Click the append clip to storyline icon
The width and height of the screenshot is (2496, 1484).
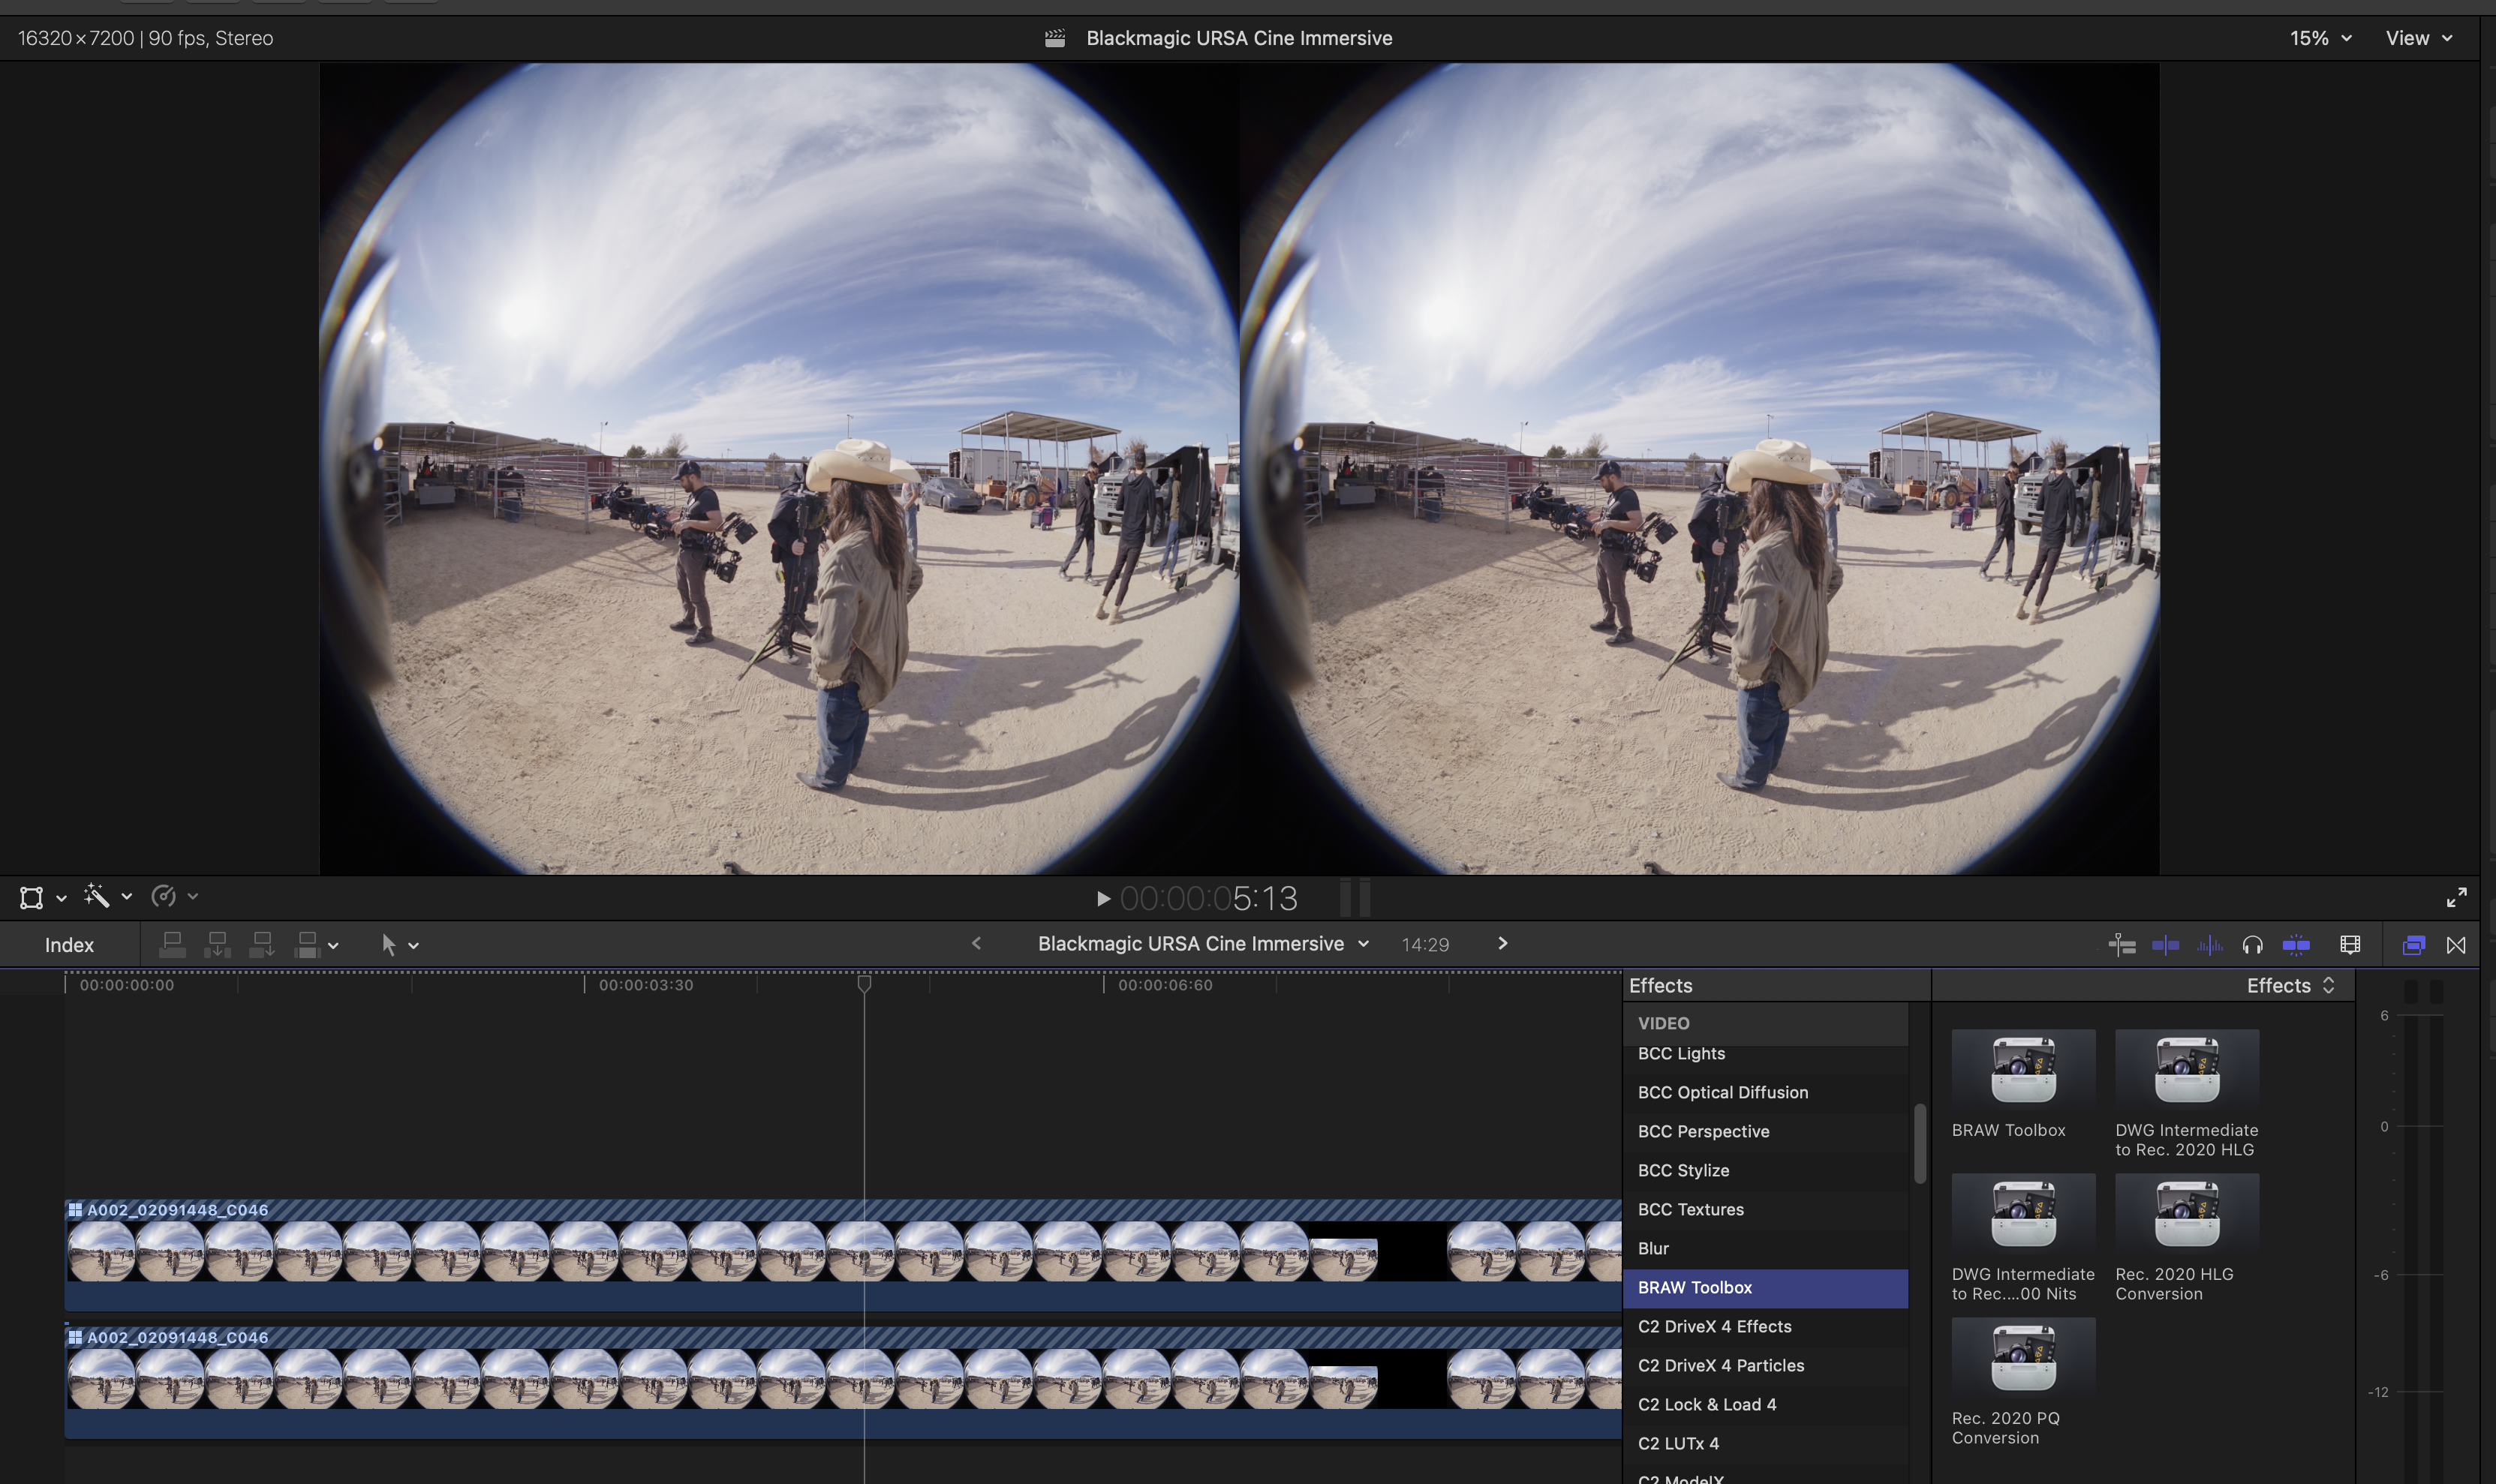[x=262, y=944]
